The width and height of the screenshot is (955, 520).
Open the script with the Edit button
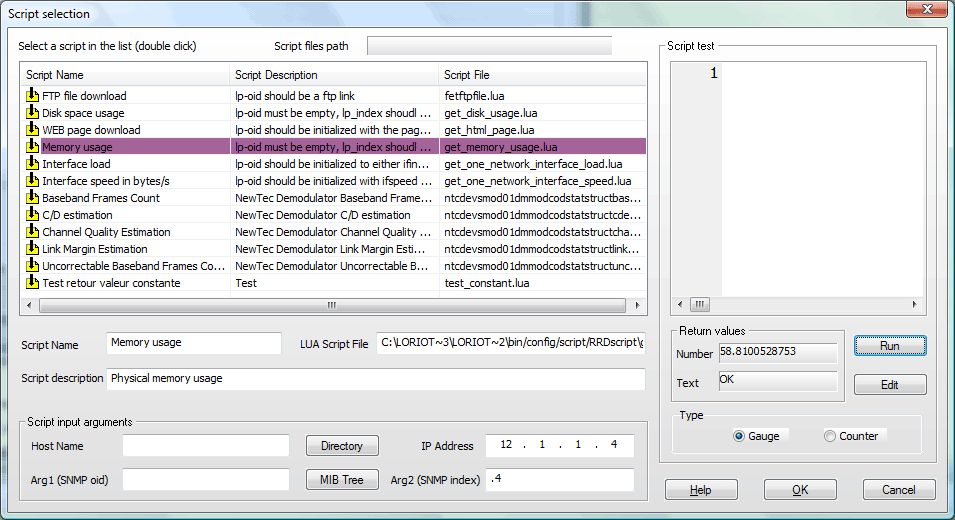890,385
